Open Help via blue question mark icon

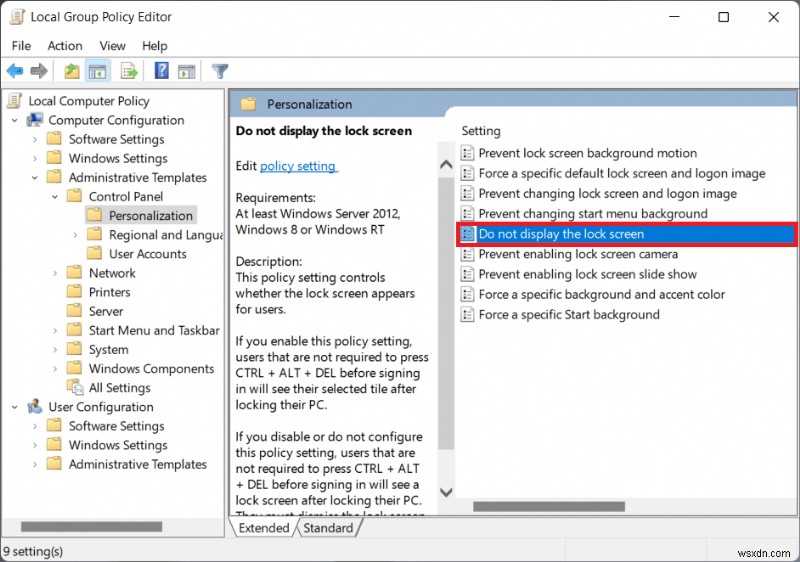pos(161,70)
